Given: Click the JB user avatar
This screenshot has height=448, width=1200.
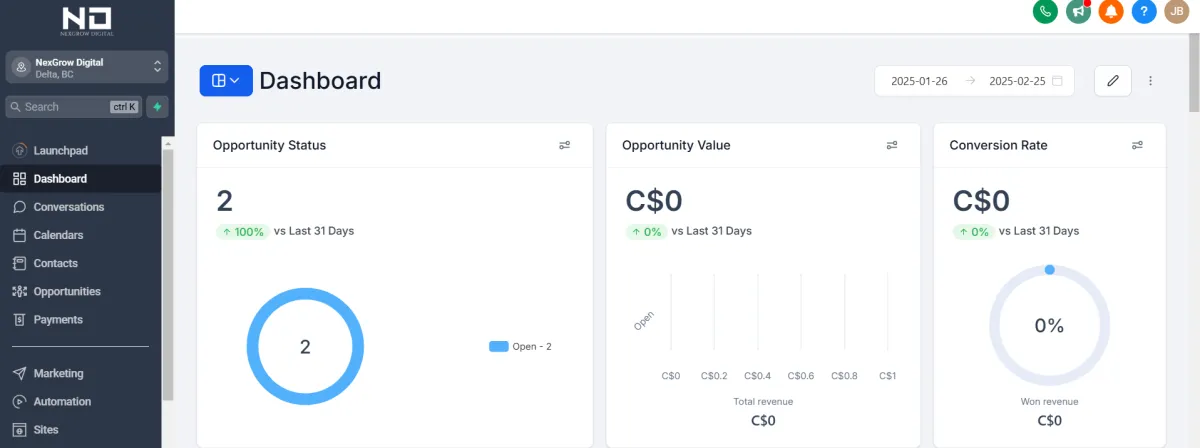Looking at the screenshot, I should [1177, 12].
